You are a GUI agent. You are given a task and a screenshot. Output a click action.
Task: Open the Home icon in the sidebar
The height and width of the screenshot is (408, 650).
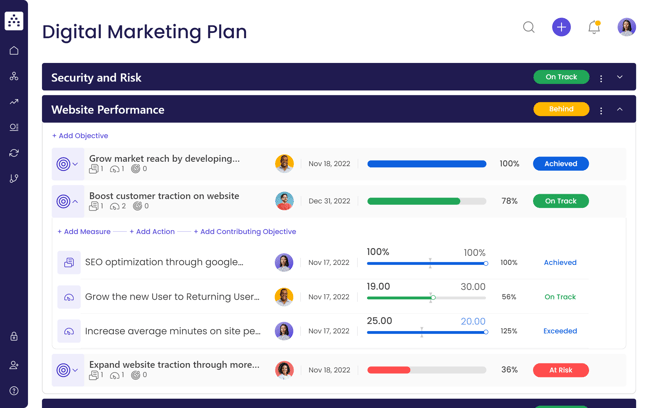click(x=14, y=51)
